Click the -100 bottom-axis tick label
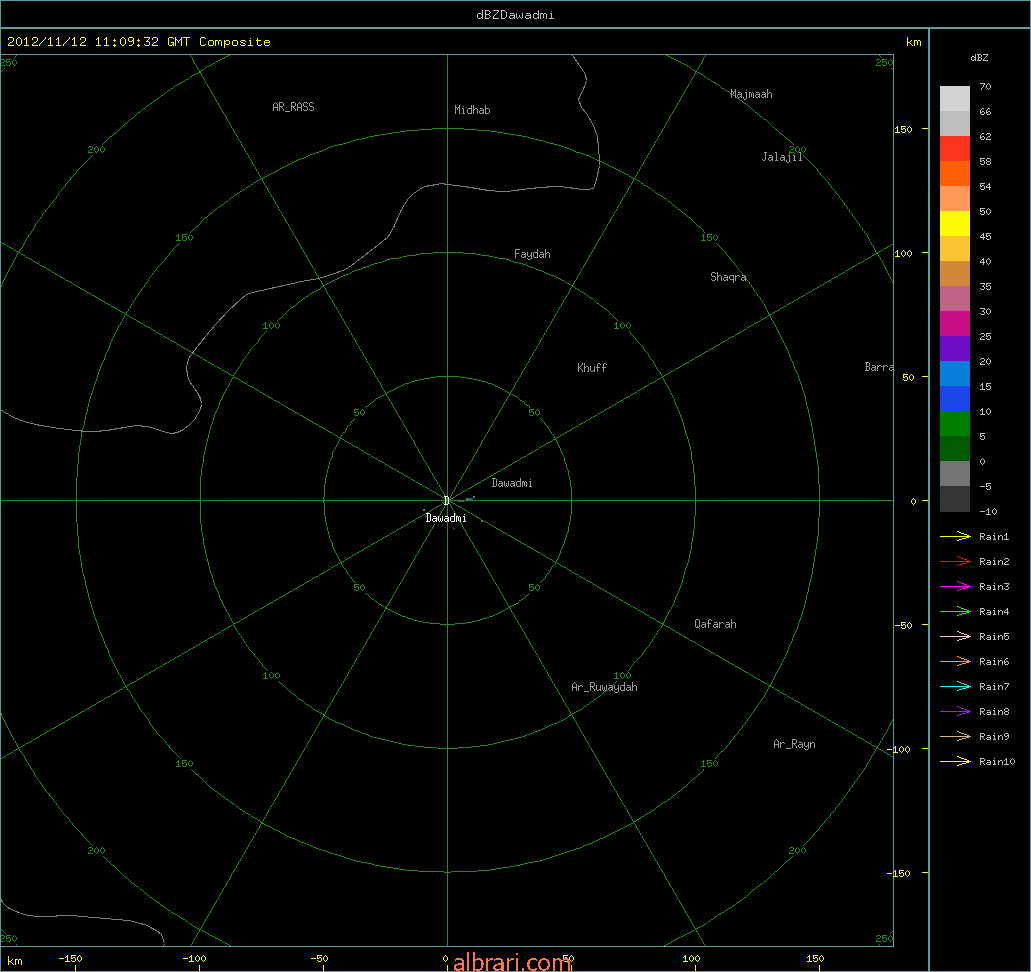Screen dimensions: 1031x972 [195, 958]
